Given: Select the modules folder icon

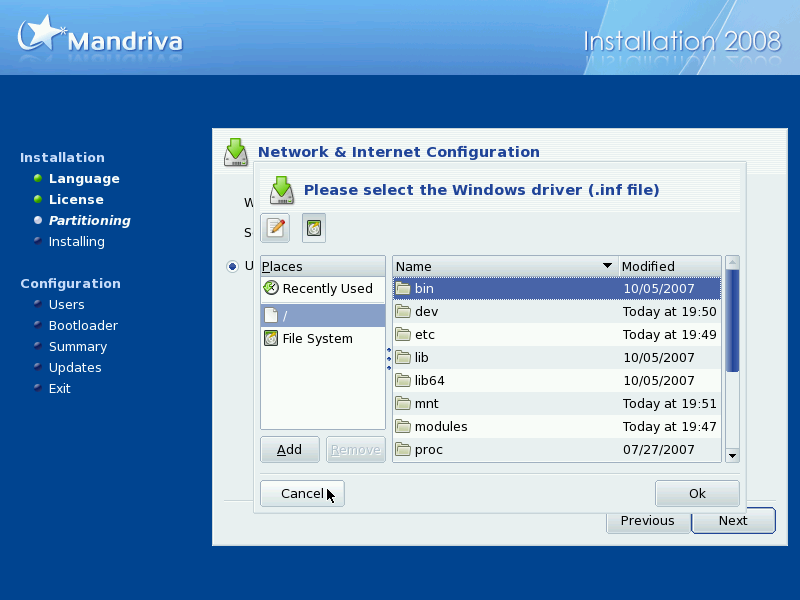Looking at the screenshot, I should pos(403,426).
